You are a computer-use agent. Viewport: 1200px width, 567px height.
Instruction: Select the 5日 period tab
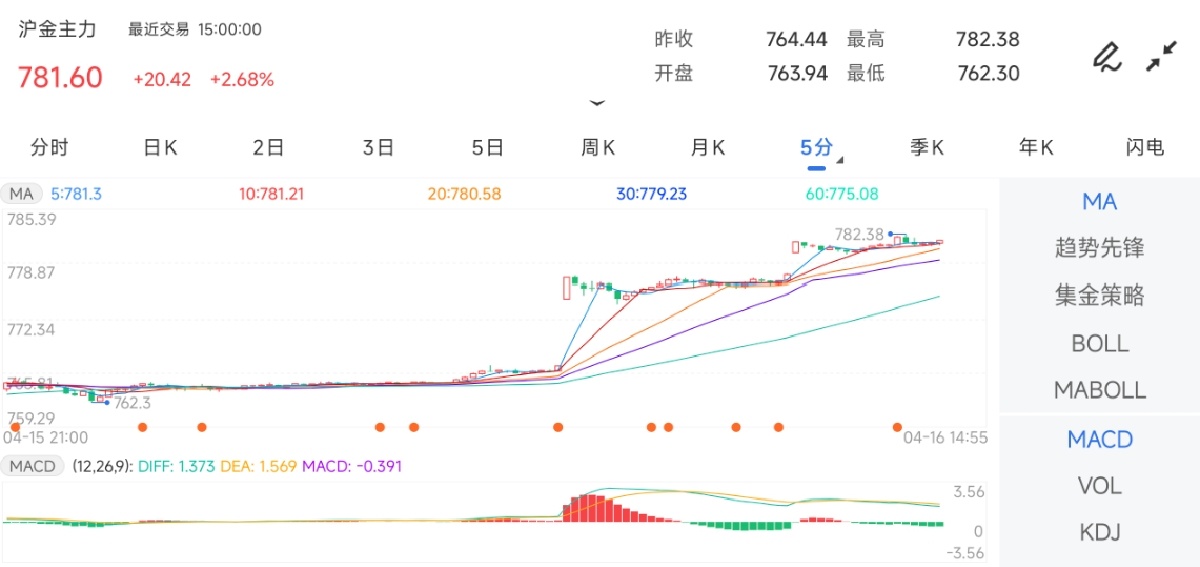click(488, 148)
